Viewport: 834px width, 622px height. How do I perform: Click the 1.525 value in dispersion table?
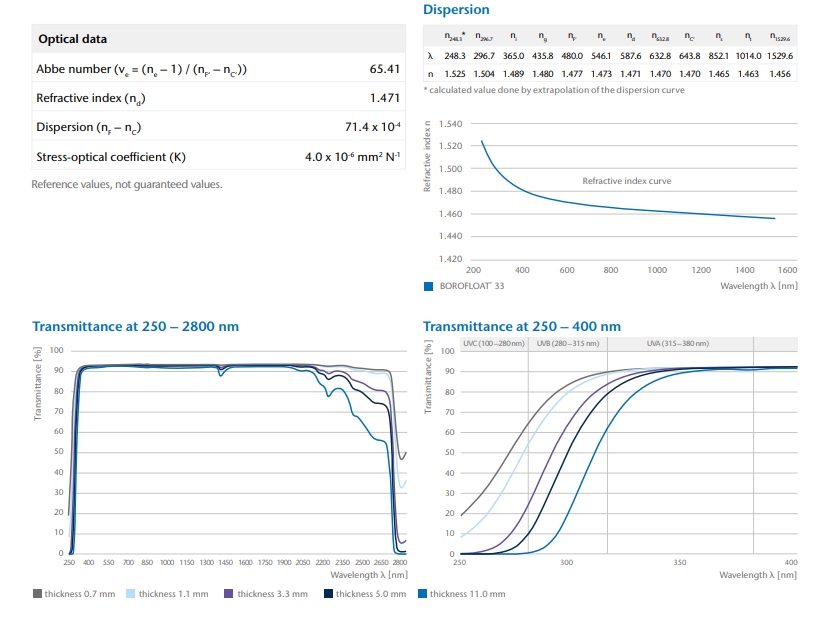point(454,73)
